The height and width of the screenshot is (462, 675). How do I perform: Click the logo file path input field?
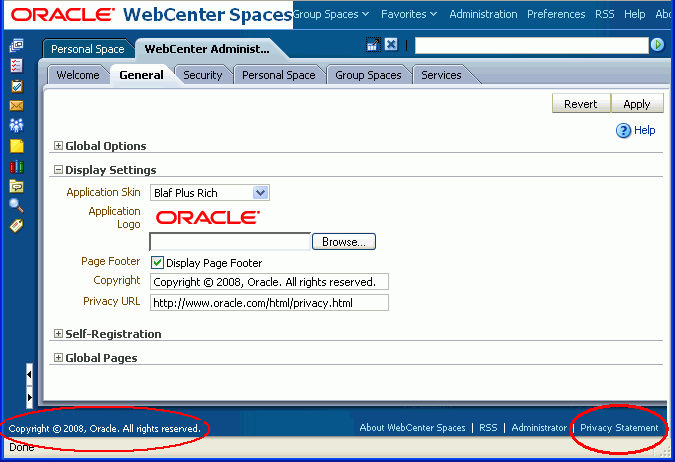(230, 242)
